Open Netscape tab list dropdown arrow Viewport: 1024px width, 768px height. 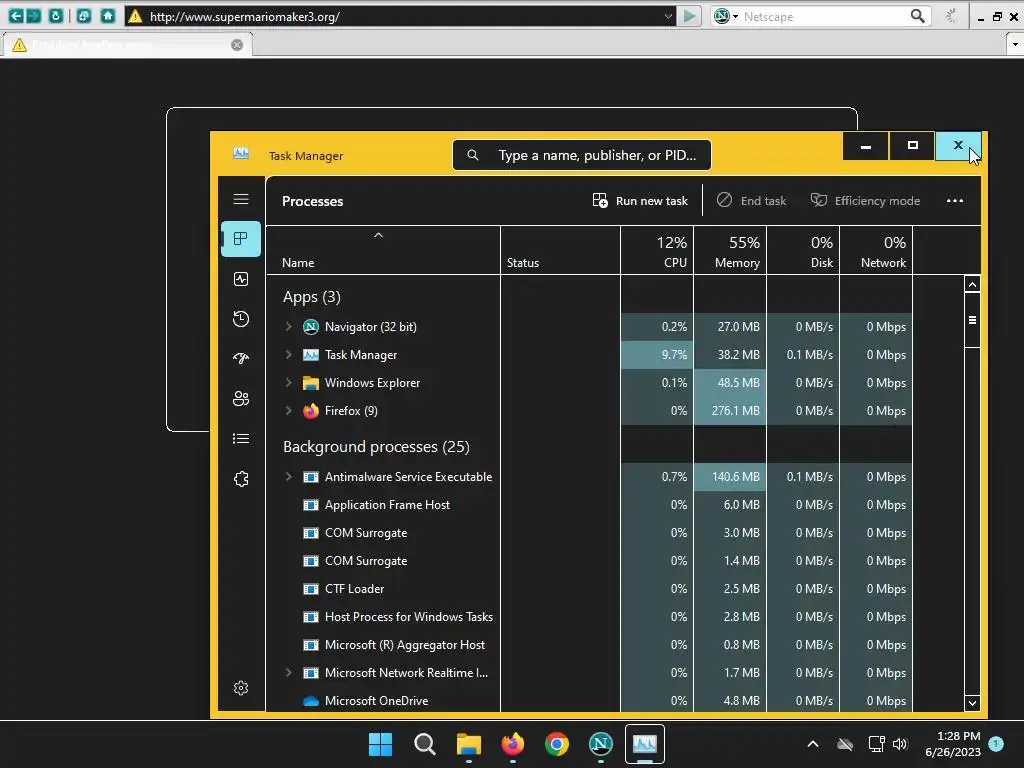coord(1014,44)
